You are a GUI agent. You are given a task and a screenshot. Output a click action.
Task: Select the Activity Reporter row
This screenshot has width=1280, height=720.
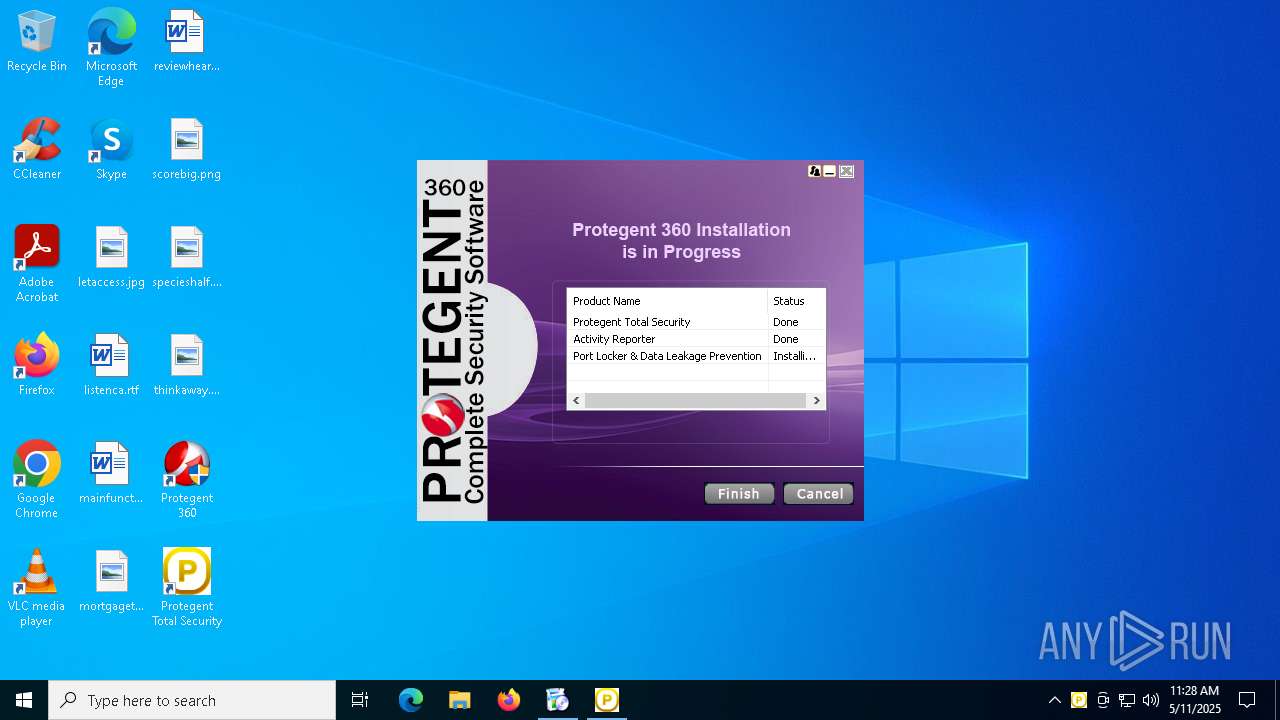click(696, 339)
